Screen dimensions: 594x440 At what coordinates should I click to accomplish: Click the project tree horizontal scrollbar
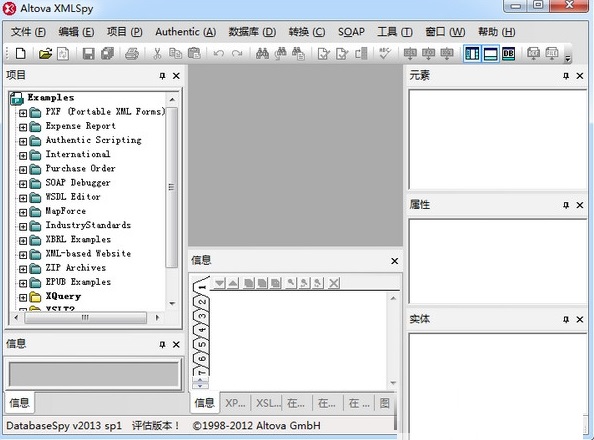pos(86,318)
